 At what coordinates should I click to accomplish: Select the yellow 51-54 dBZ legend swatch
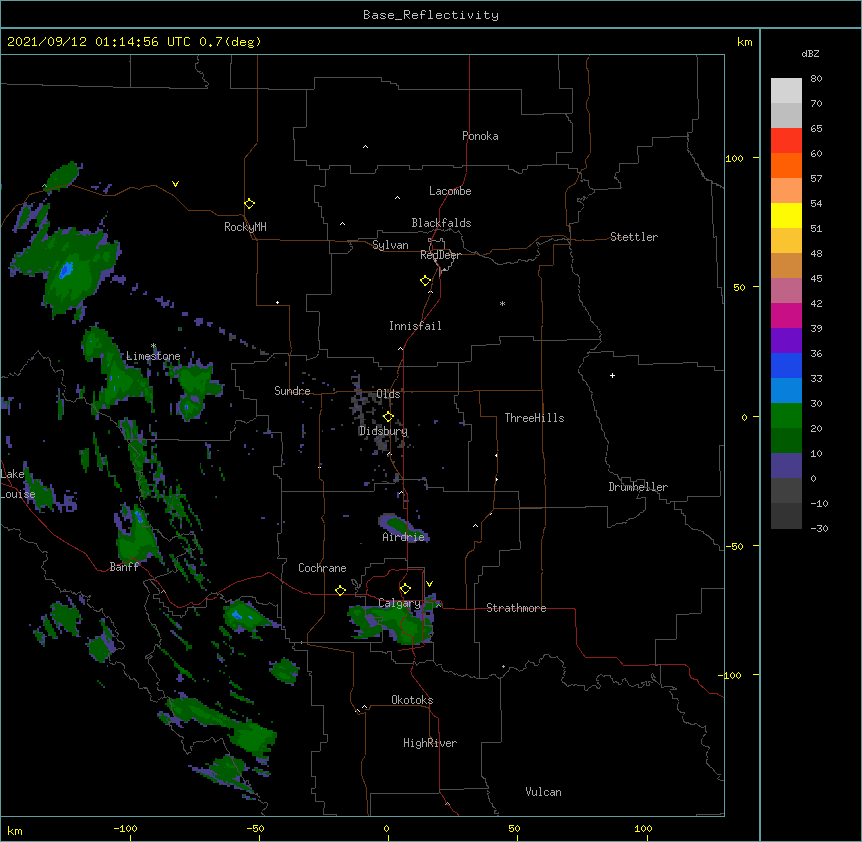[786, 215]
